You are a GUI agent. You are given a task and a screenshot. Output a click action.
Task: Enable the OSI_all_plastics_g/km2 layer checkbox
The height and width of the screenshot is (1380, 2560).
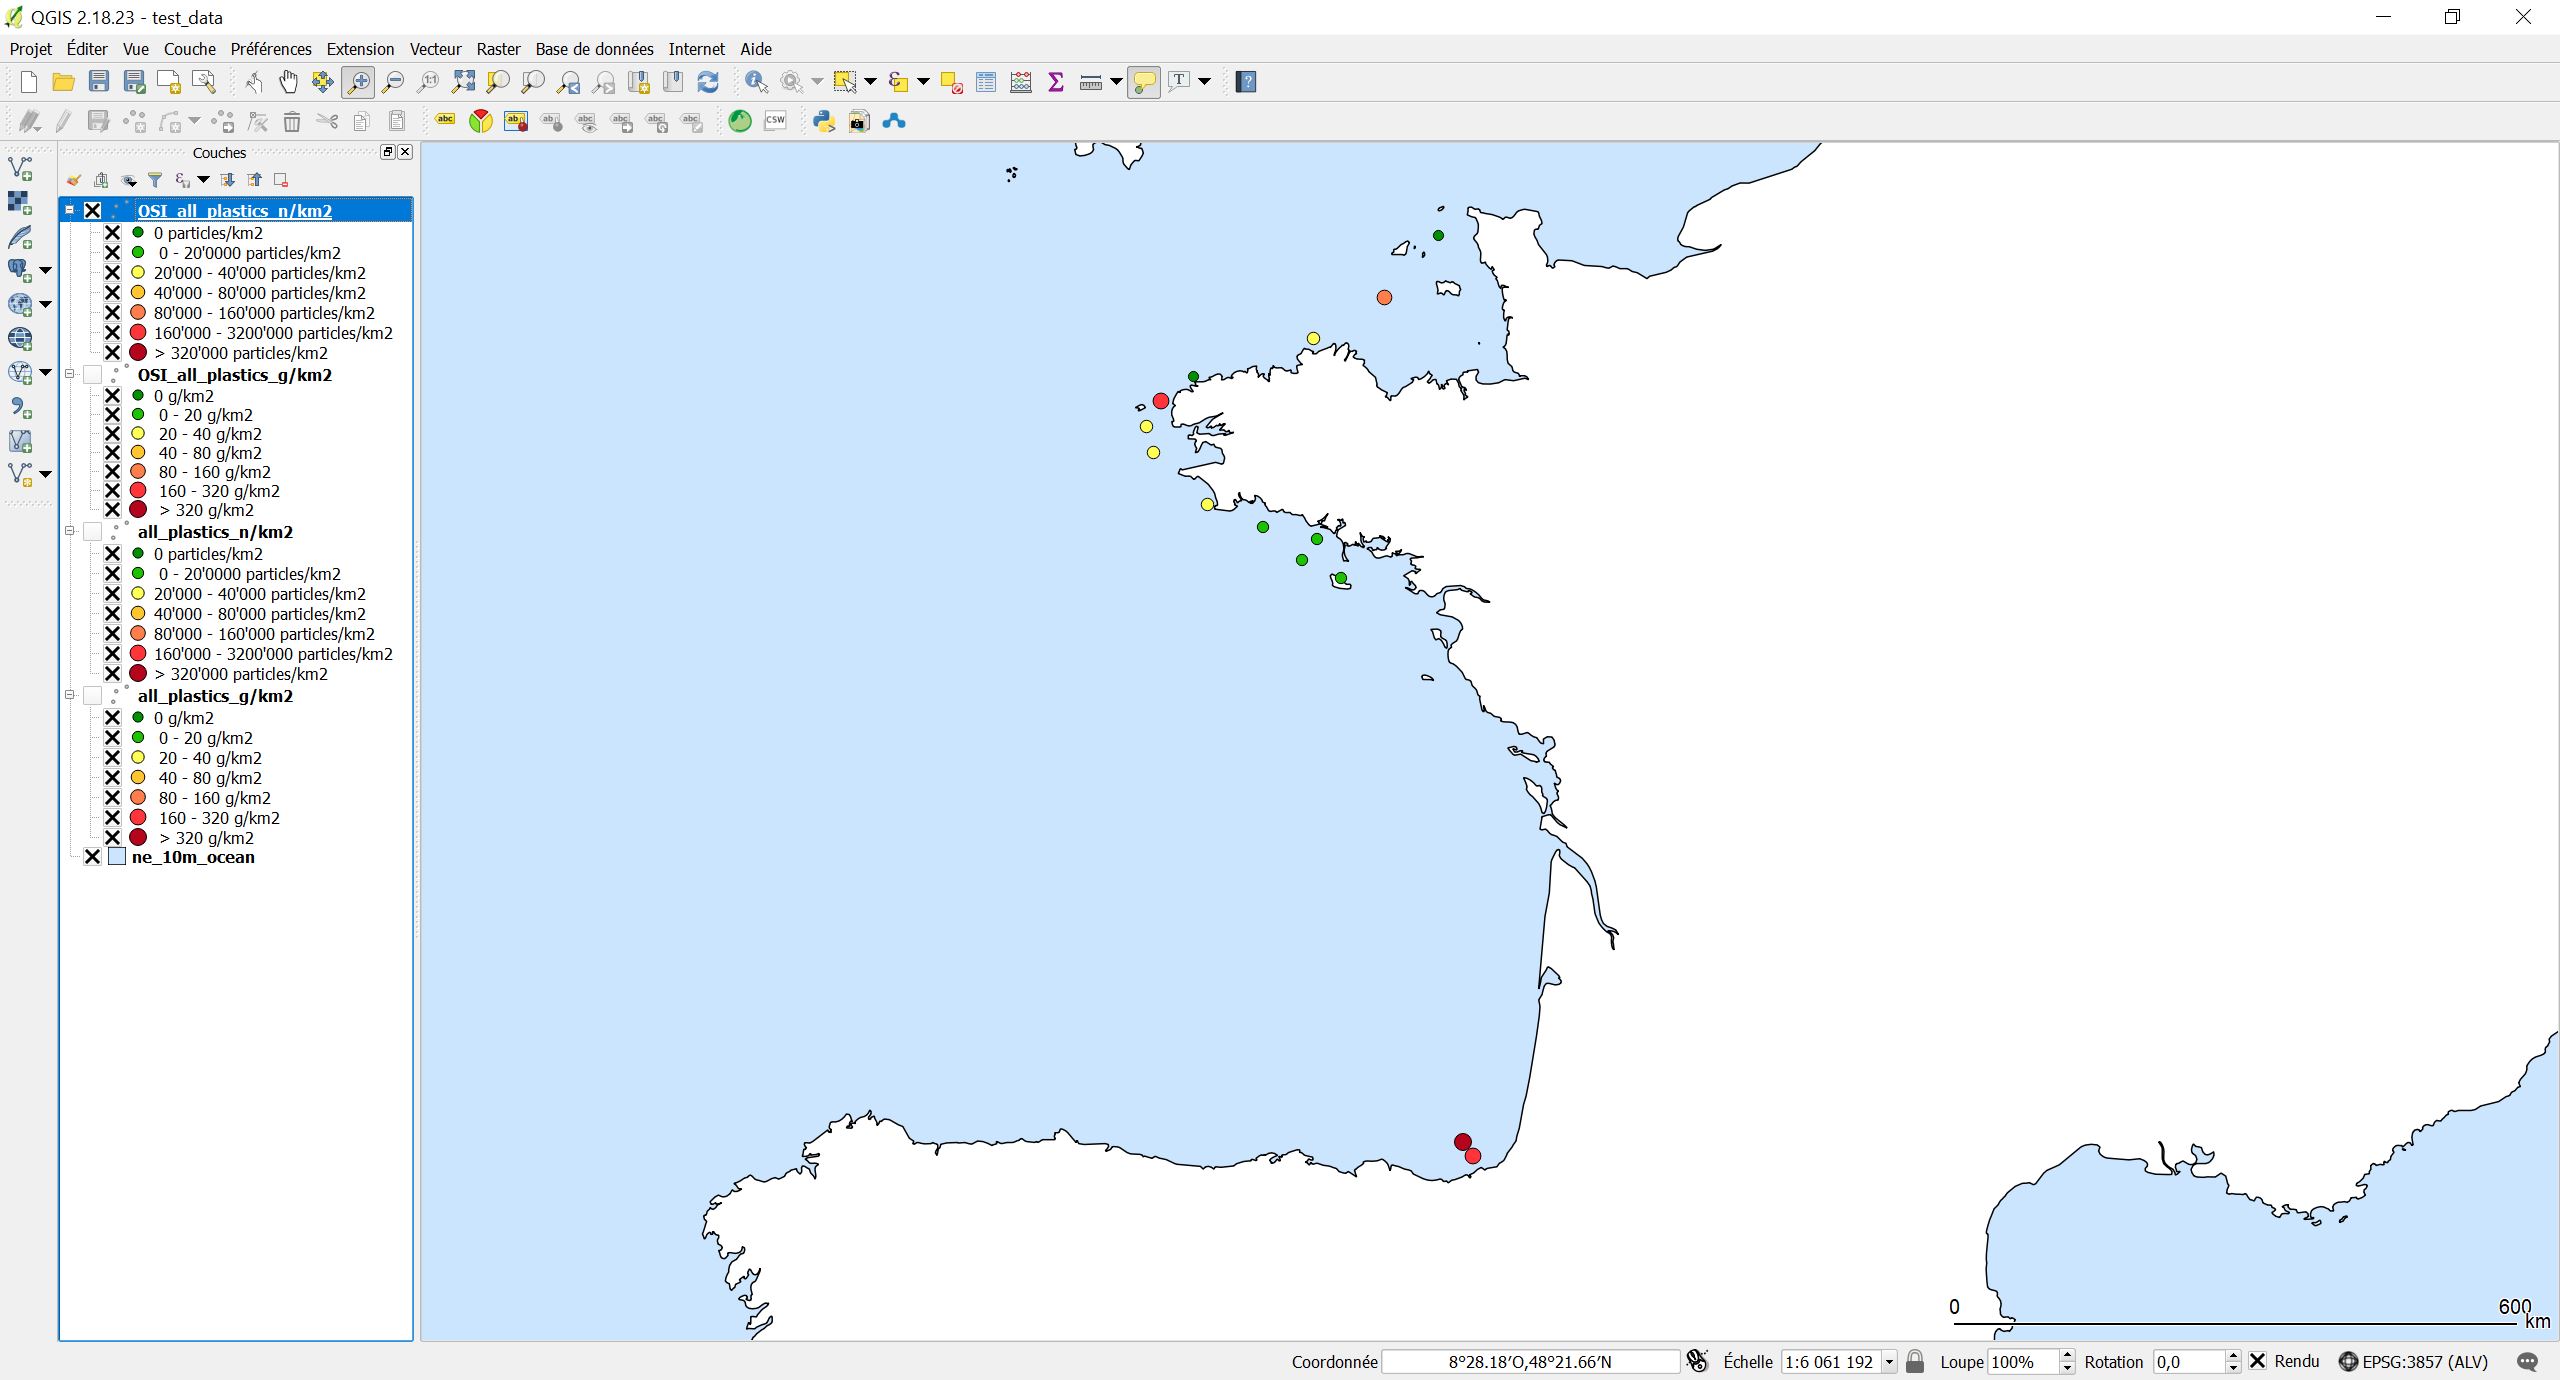[x=93, y=375]
